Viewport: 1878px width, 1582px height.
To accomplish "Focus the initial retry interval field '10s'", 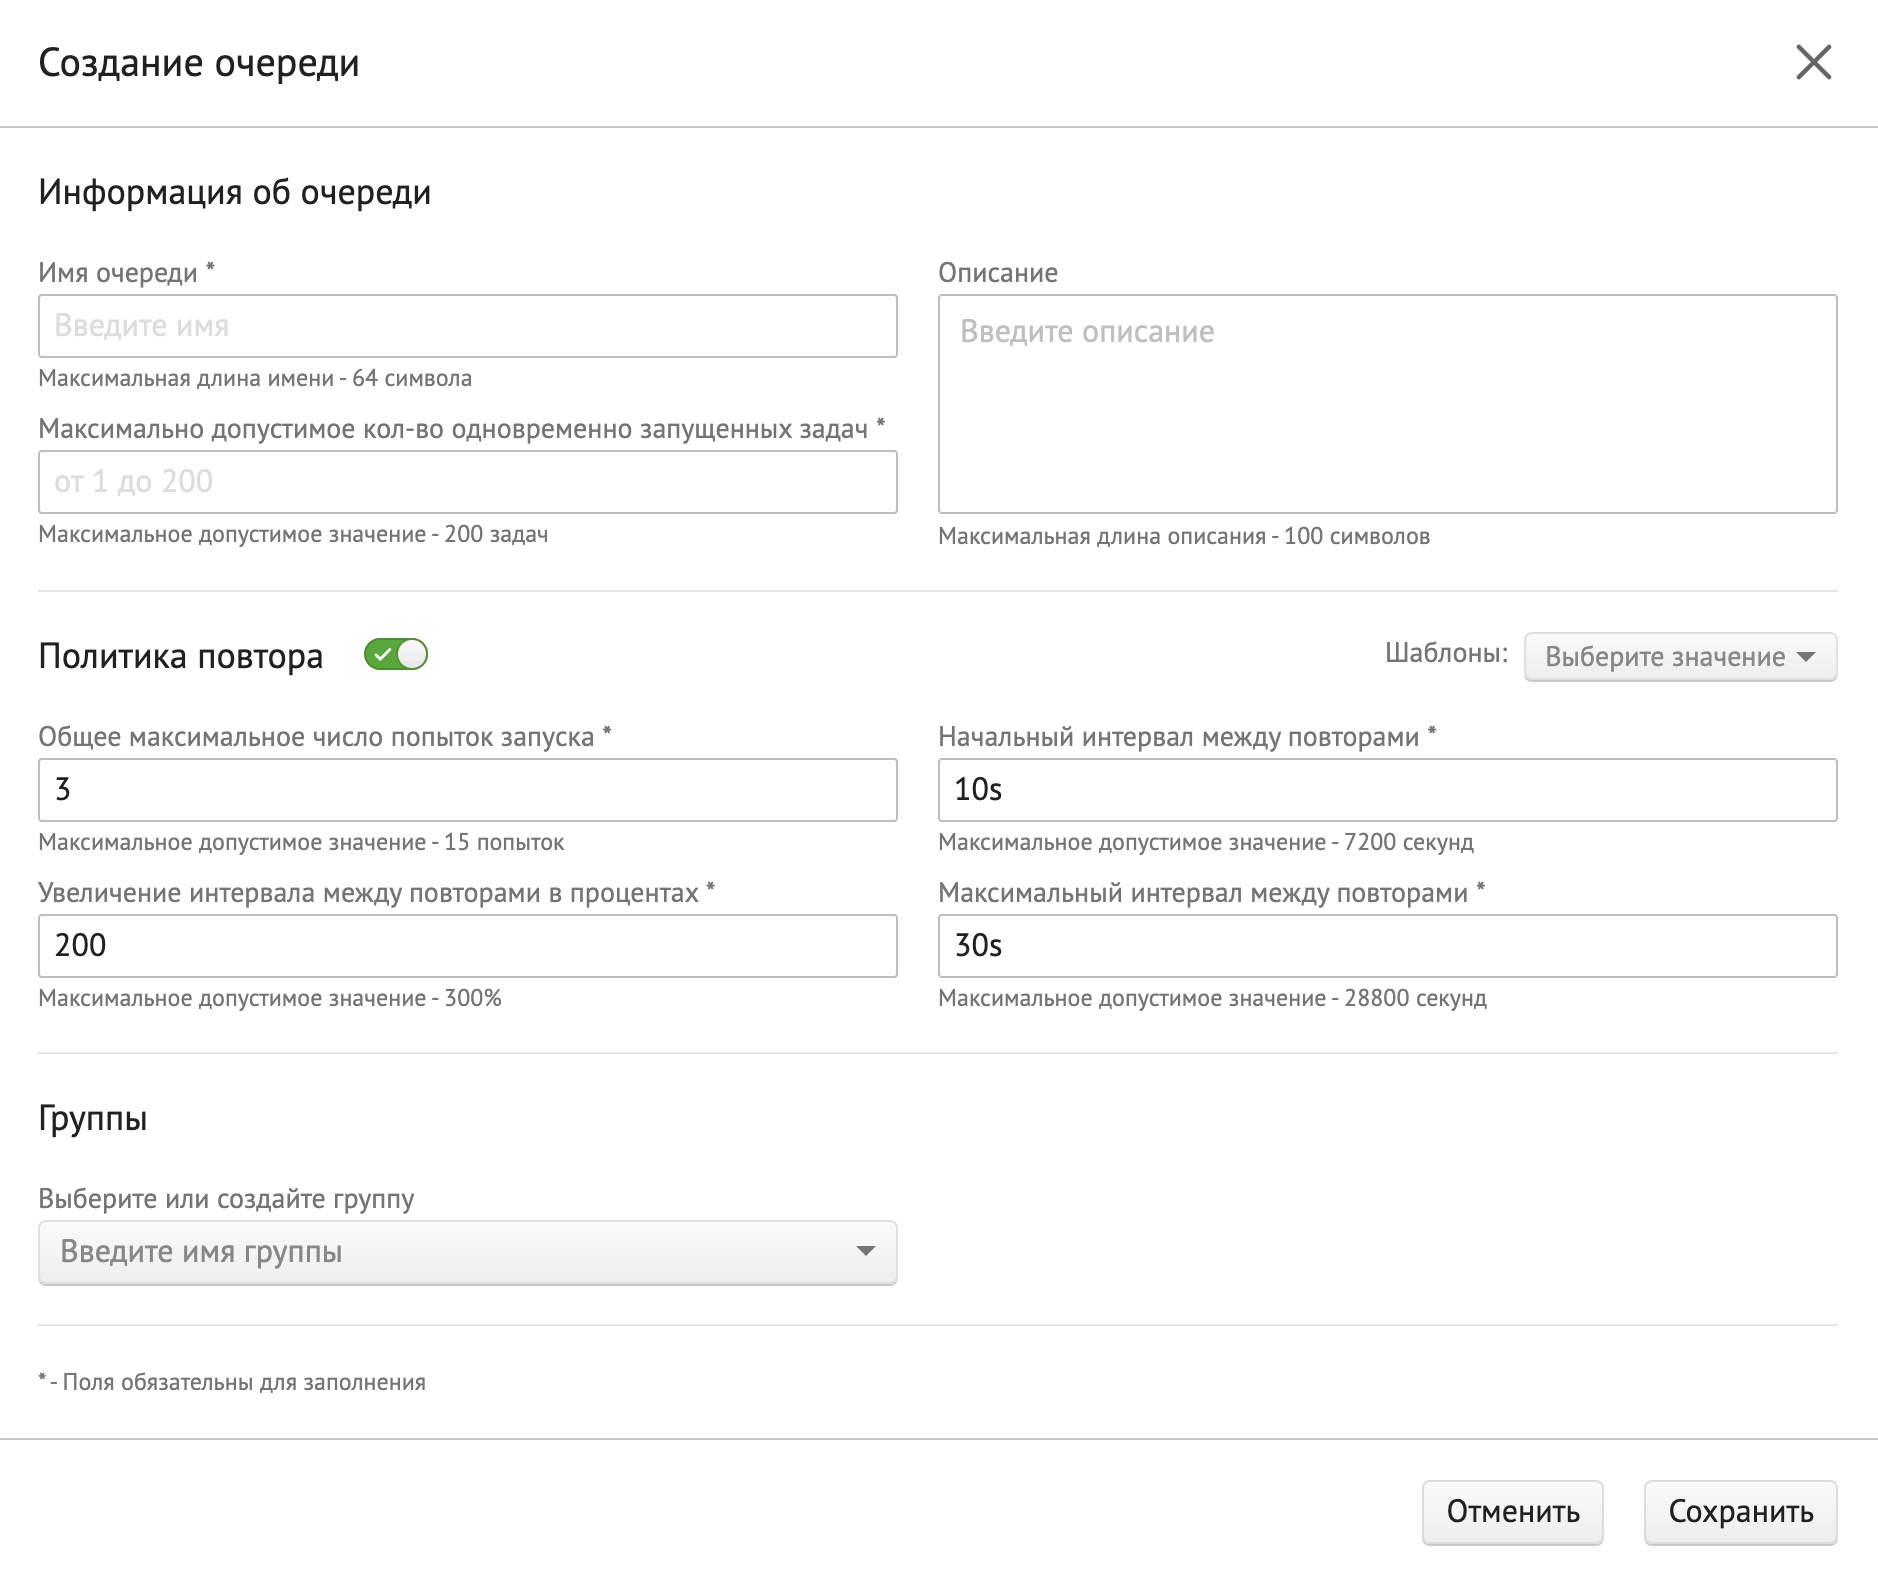I will (x=1387, y=790).
